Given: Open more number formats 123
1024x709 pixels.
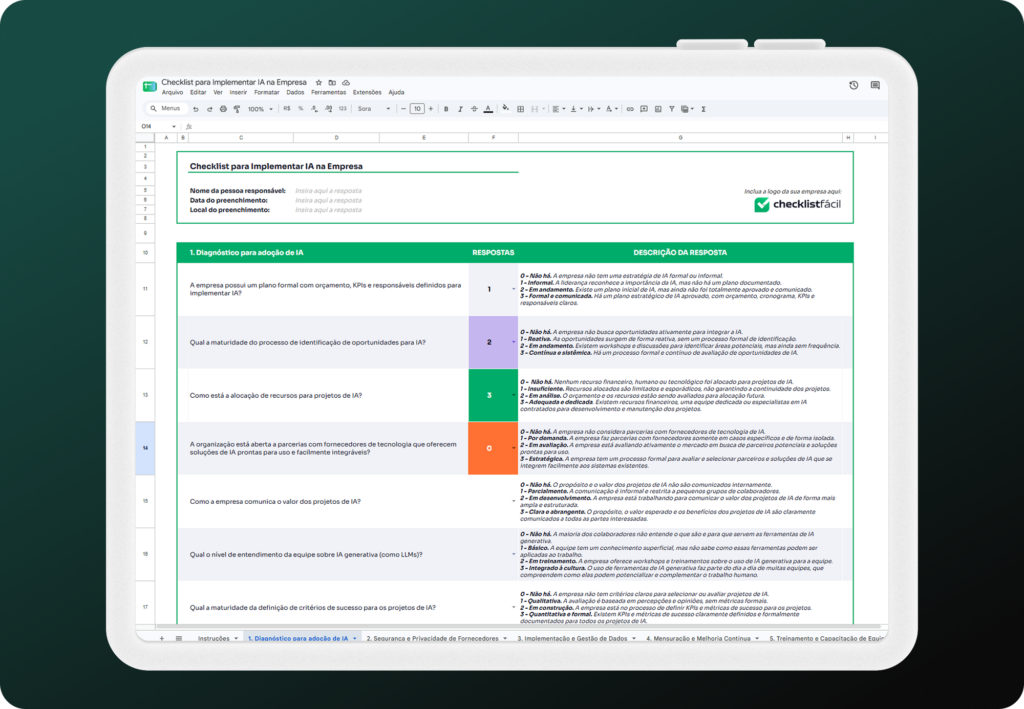Looking at the screenshot, I should [342, 108].
